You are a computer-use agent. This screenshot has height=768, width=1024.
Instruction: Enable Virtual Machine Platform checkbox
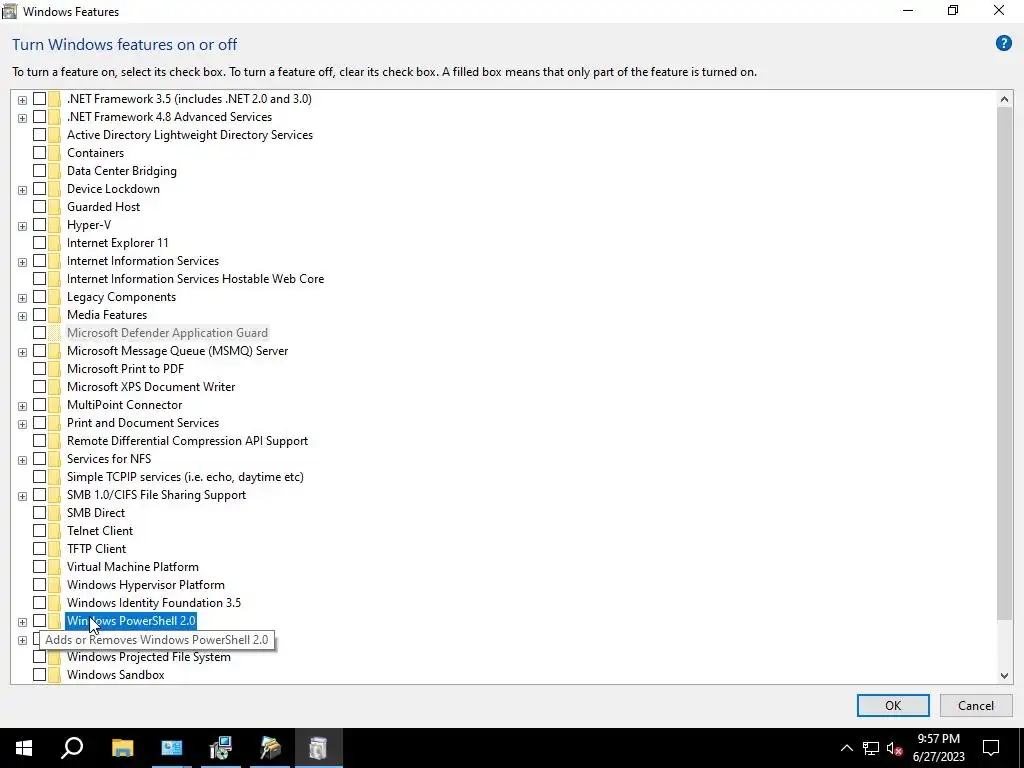click(39, 567)
